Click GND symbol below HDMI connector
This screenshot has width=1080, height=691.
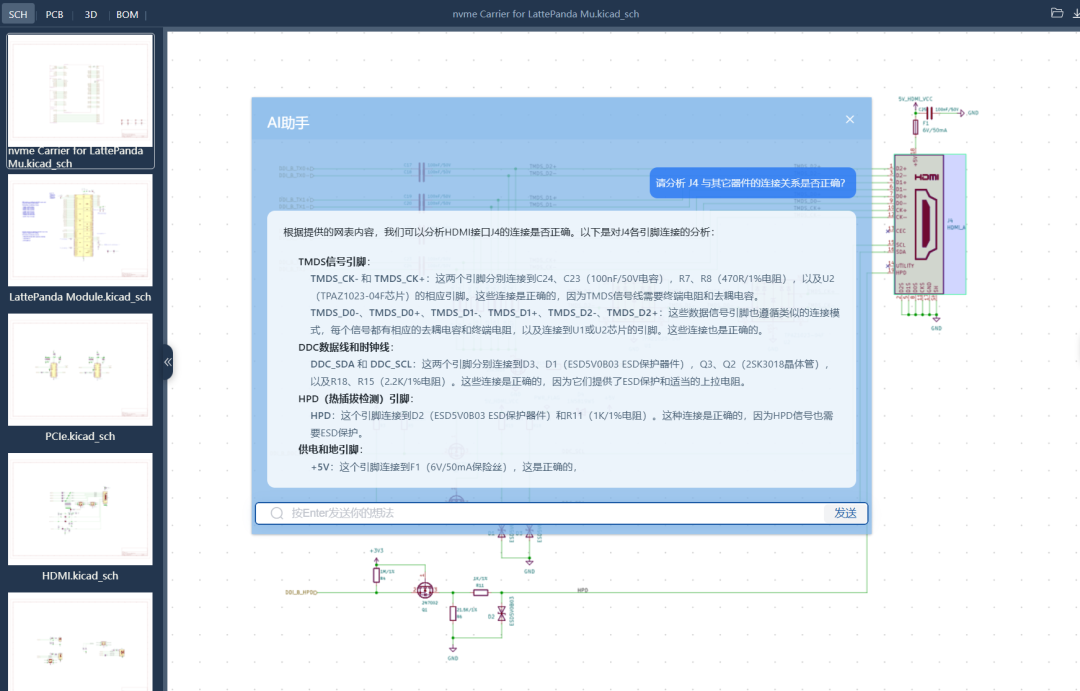pos(936,321)
